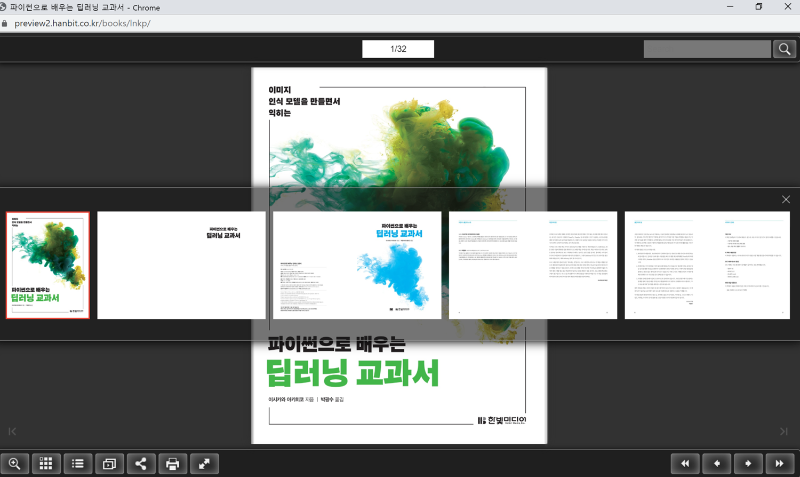Print the book preview

click(x=172, y=464)
